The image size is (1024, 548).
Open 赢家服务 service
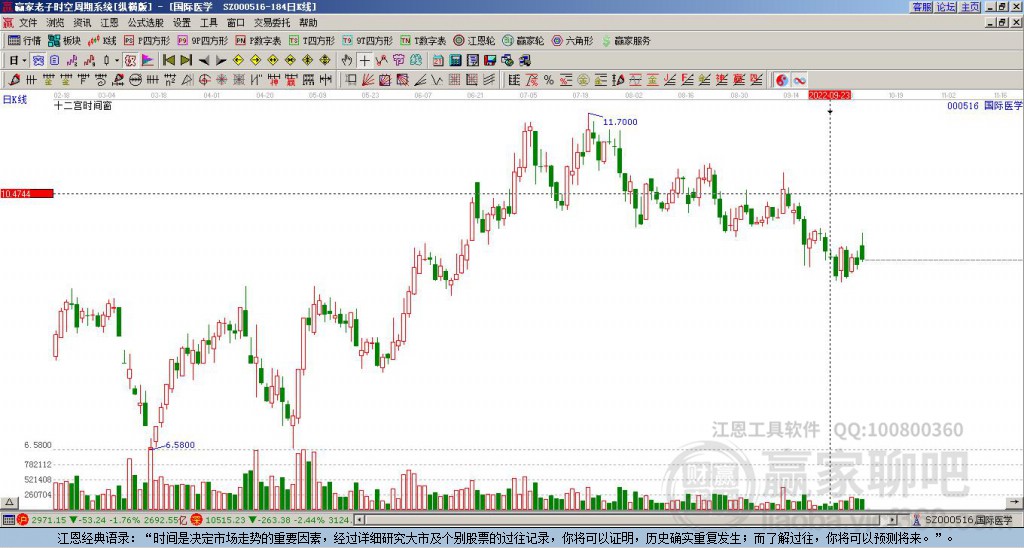pos(626,40)
